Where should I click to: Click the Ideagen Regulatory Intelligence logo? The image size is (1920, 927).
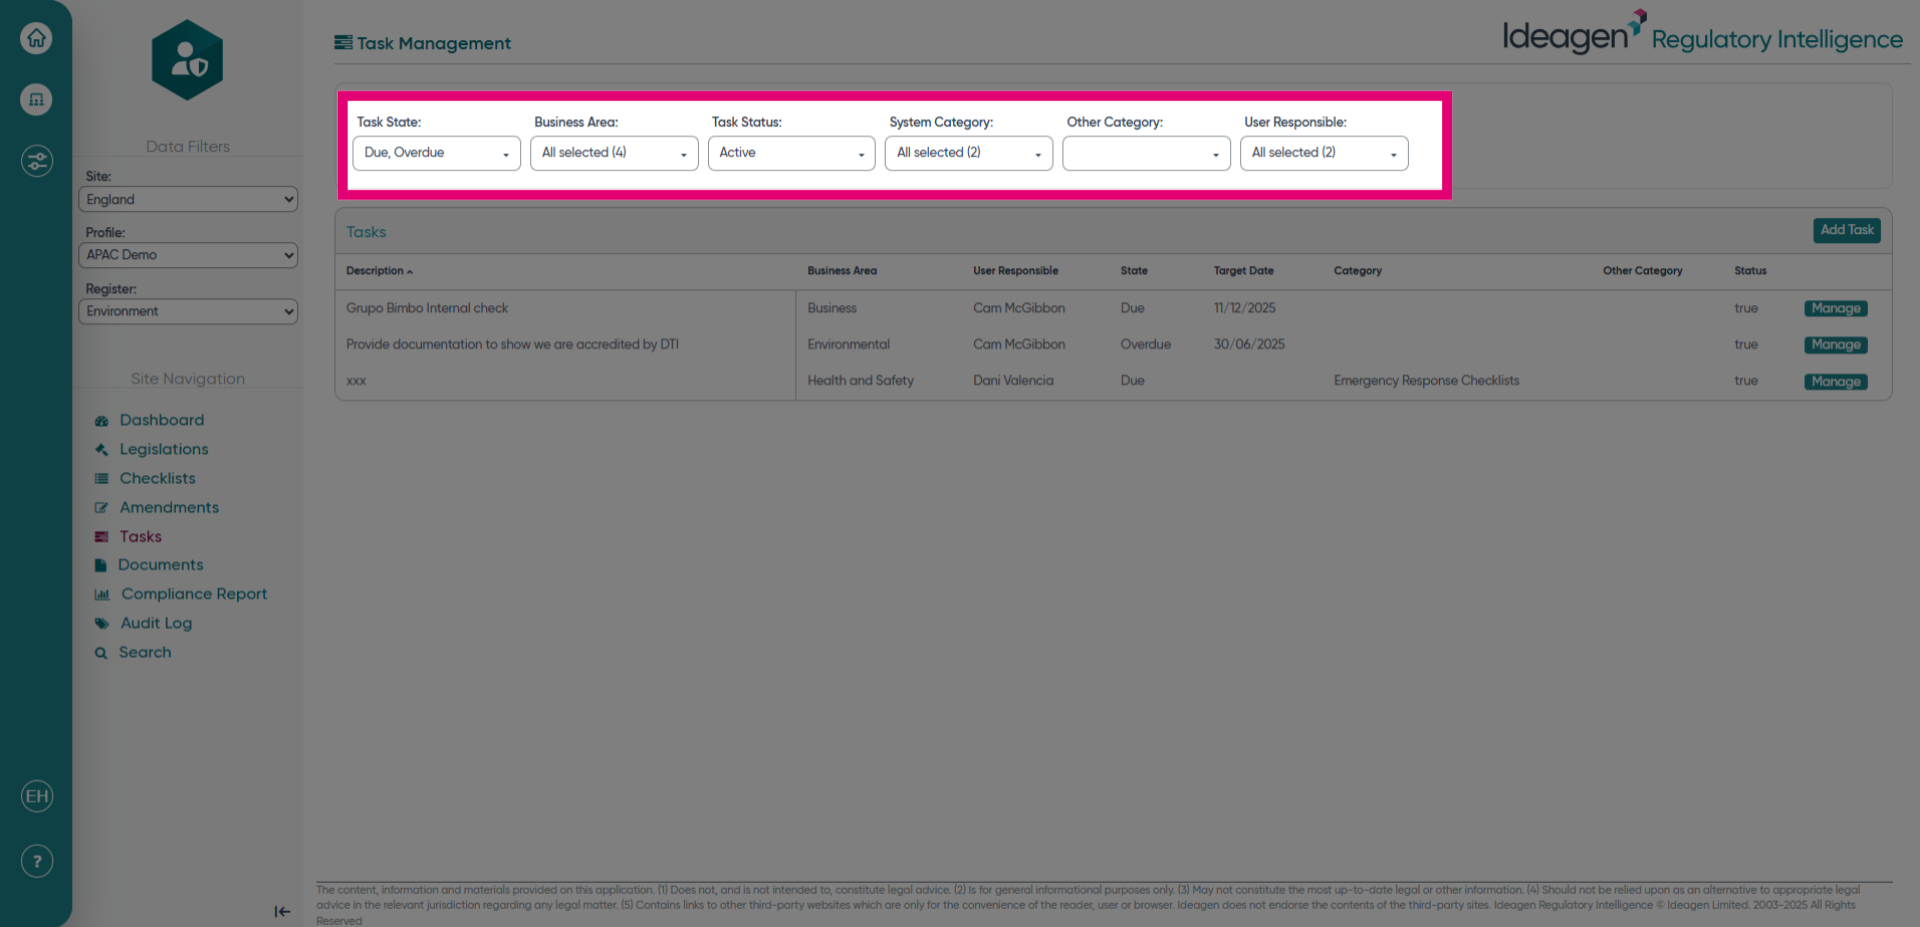point(1702,33)
